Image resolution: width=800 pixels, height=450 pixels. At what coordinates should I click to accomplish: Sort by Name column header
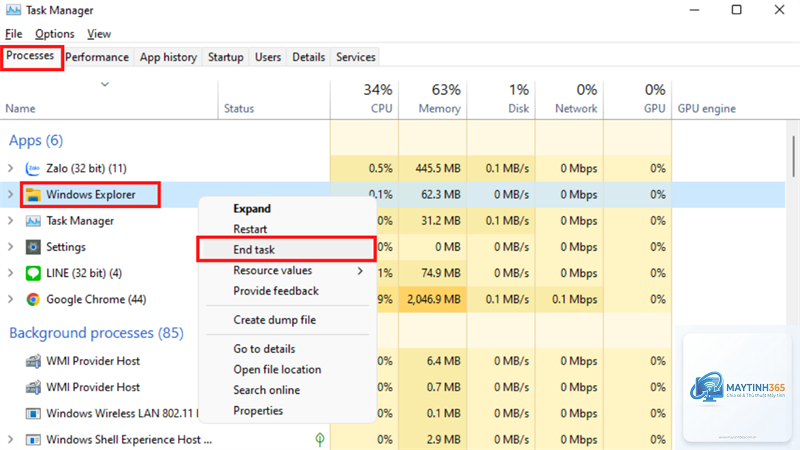pyautogui.click(x=109, y=101)
